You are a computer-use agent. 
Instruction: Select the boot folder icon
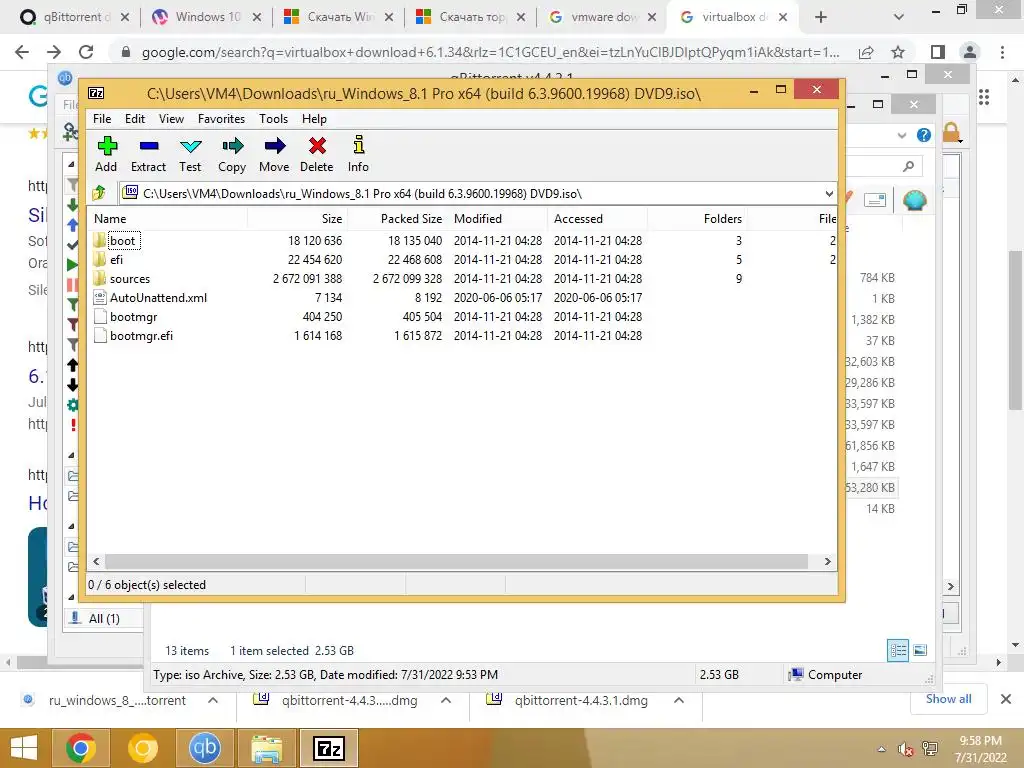click(x=99, y=240)
